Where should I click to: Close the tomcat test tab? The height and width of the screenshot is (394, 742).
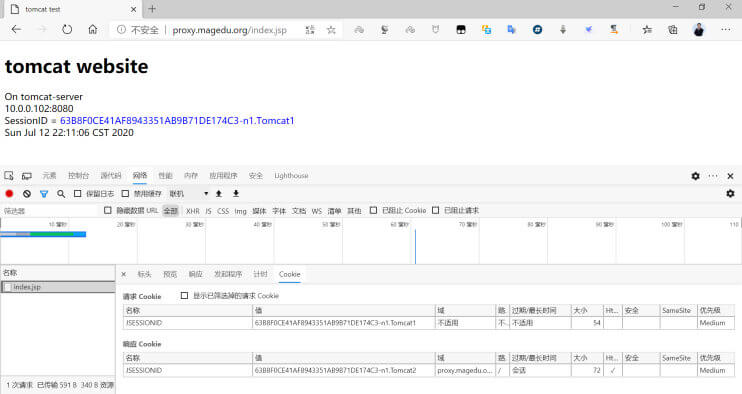(133, 9)
